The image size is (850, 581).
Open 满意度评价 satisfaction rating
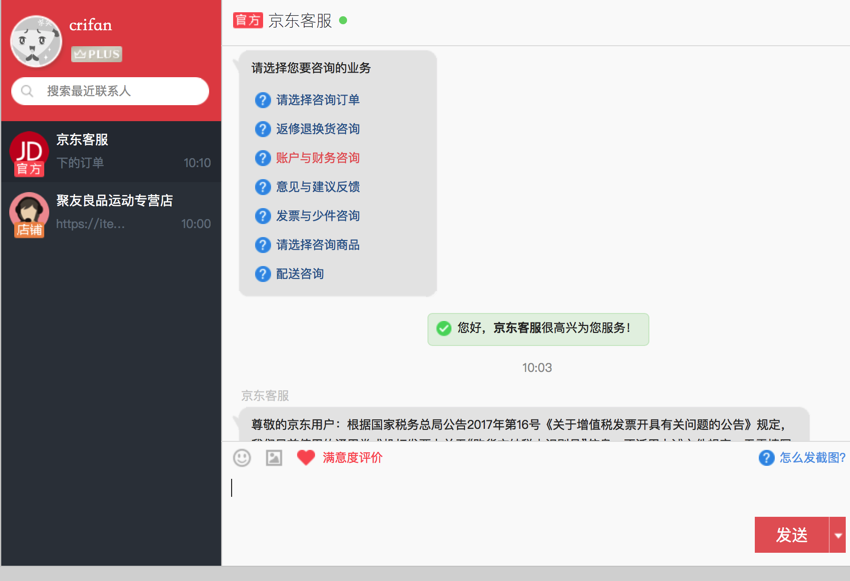(x=352, y=458)
